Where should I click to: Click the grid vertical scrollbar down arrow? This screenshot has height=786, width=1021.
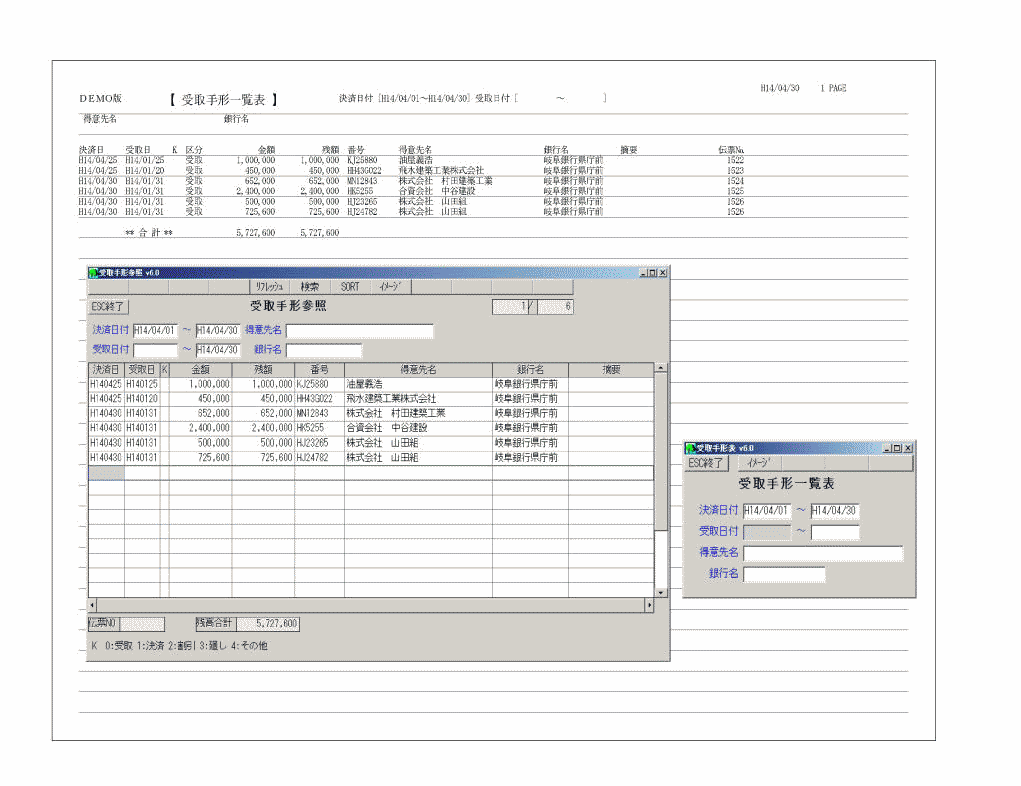coord(661,593)
